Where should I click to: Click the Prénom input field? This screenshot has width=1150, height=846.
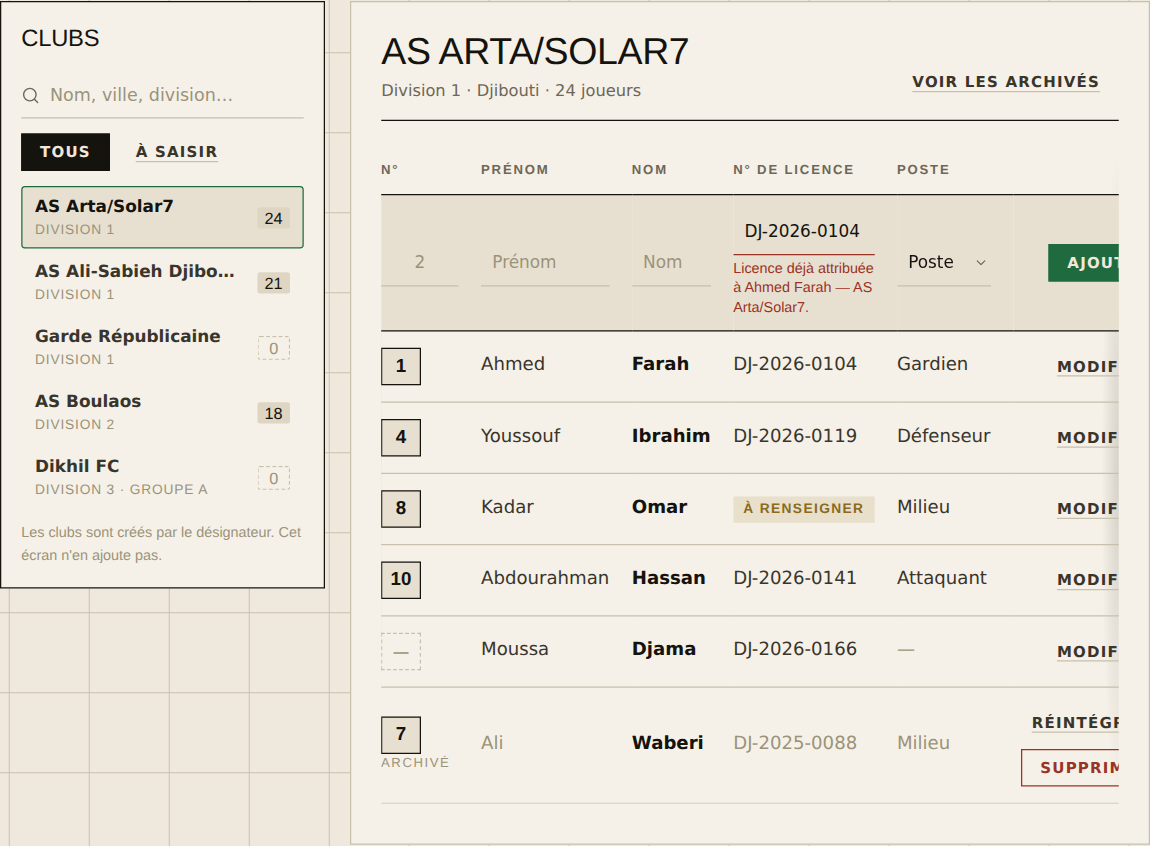tap(545, 262)
